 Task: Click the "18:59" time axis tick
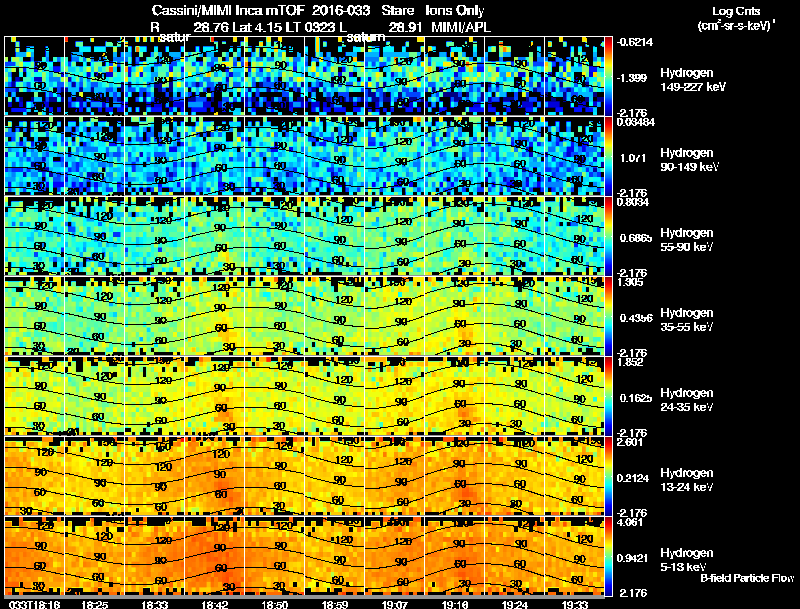tap(335, 604)
